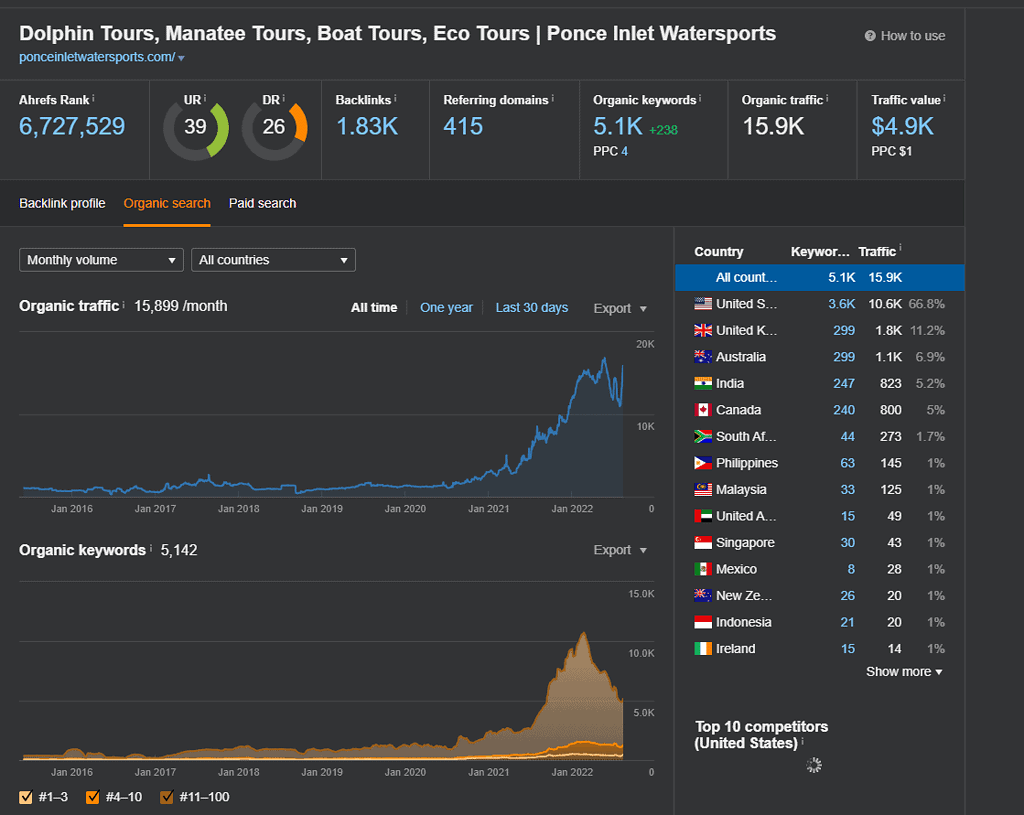Open the All countries dropdown
Screen dimensions: 1024x815
[273, 260]
